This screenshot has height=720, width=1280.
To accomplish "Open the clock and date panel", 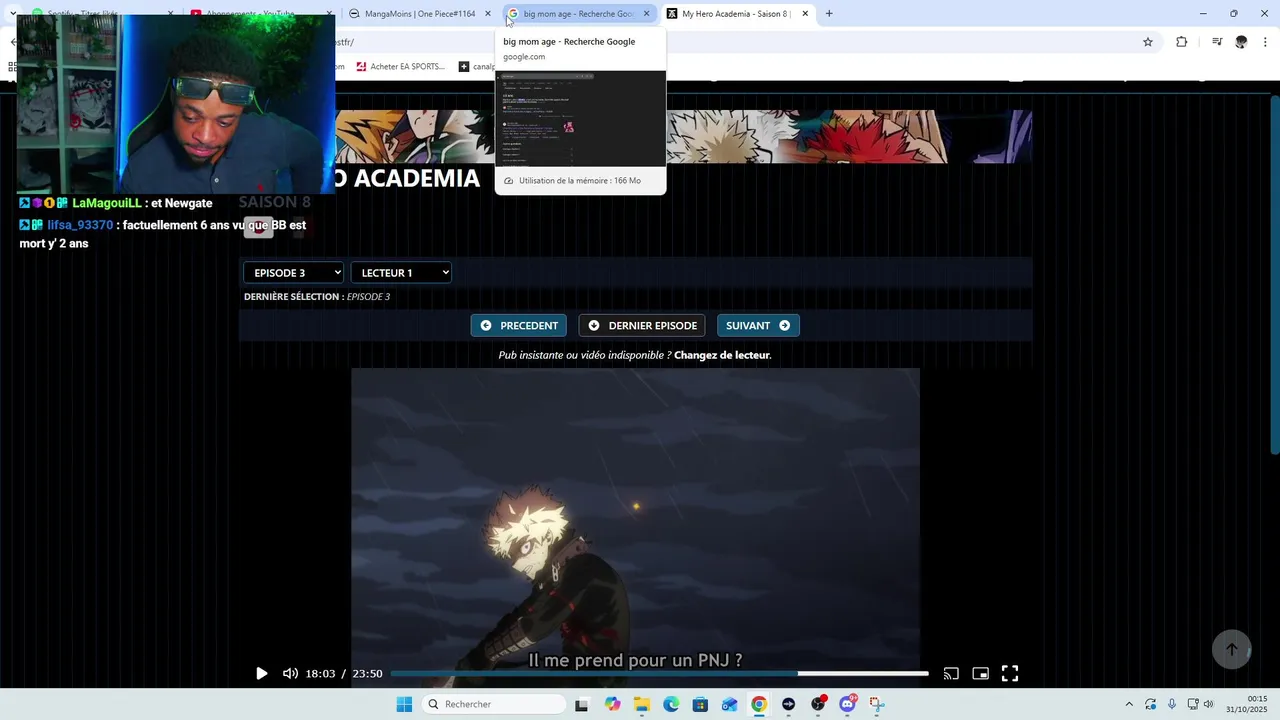I will pos(1248,705).
